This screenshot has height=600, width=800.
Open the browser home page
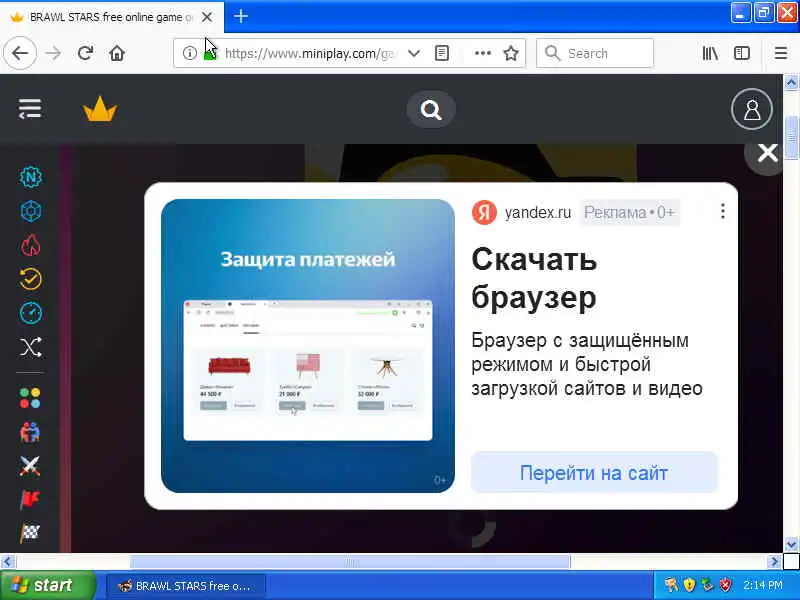click(117, 53)
